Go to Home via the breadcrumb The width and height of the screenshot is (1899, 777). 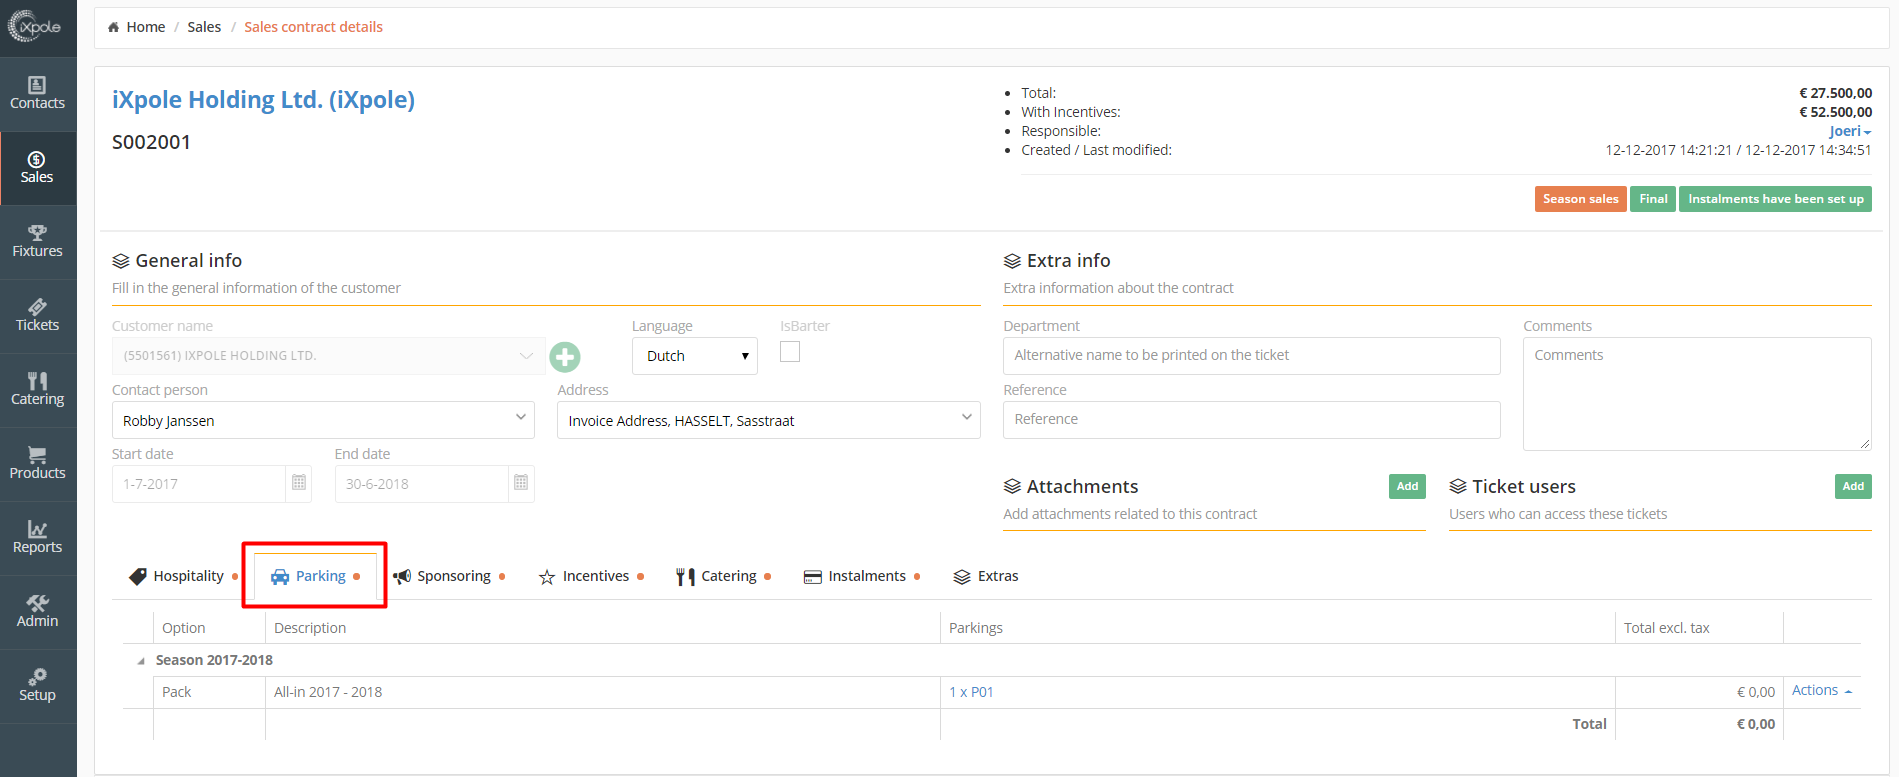point(146,27)
